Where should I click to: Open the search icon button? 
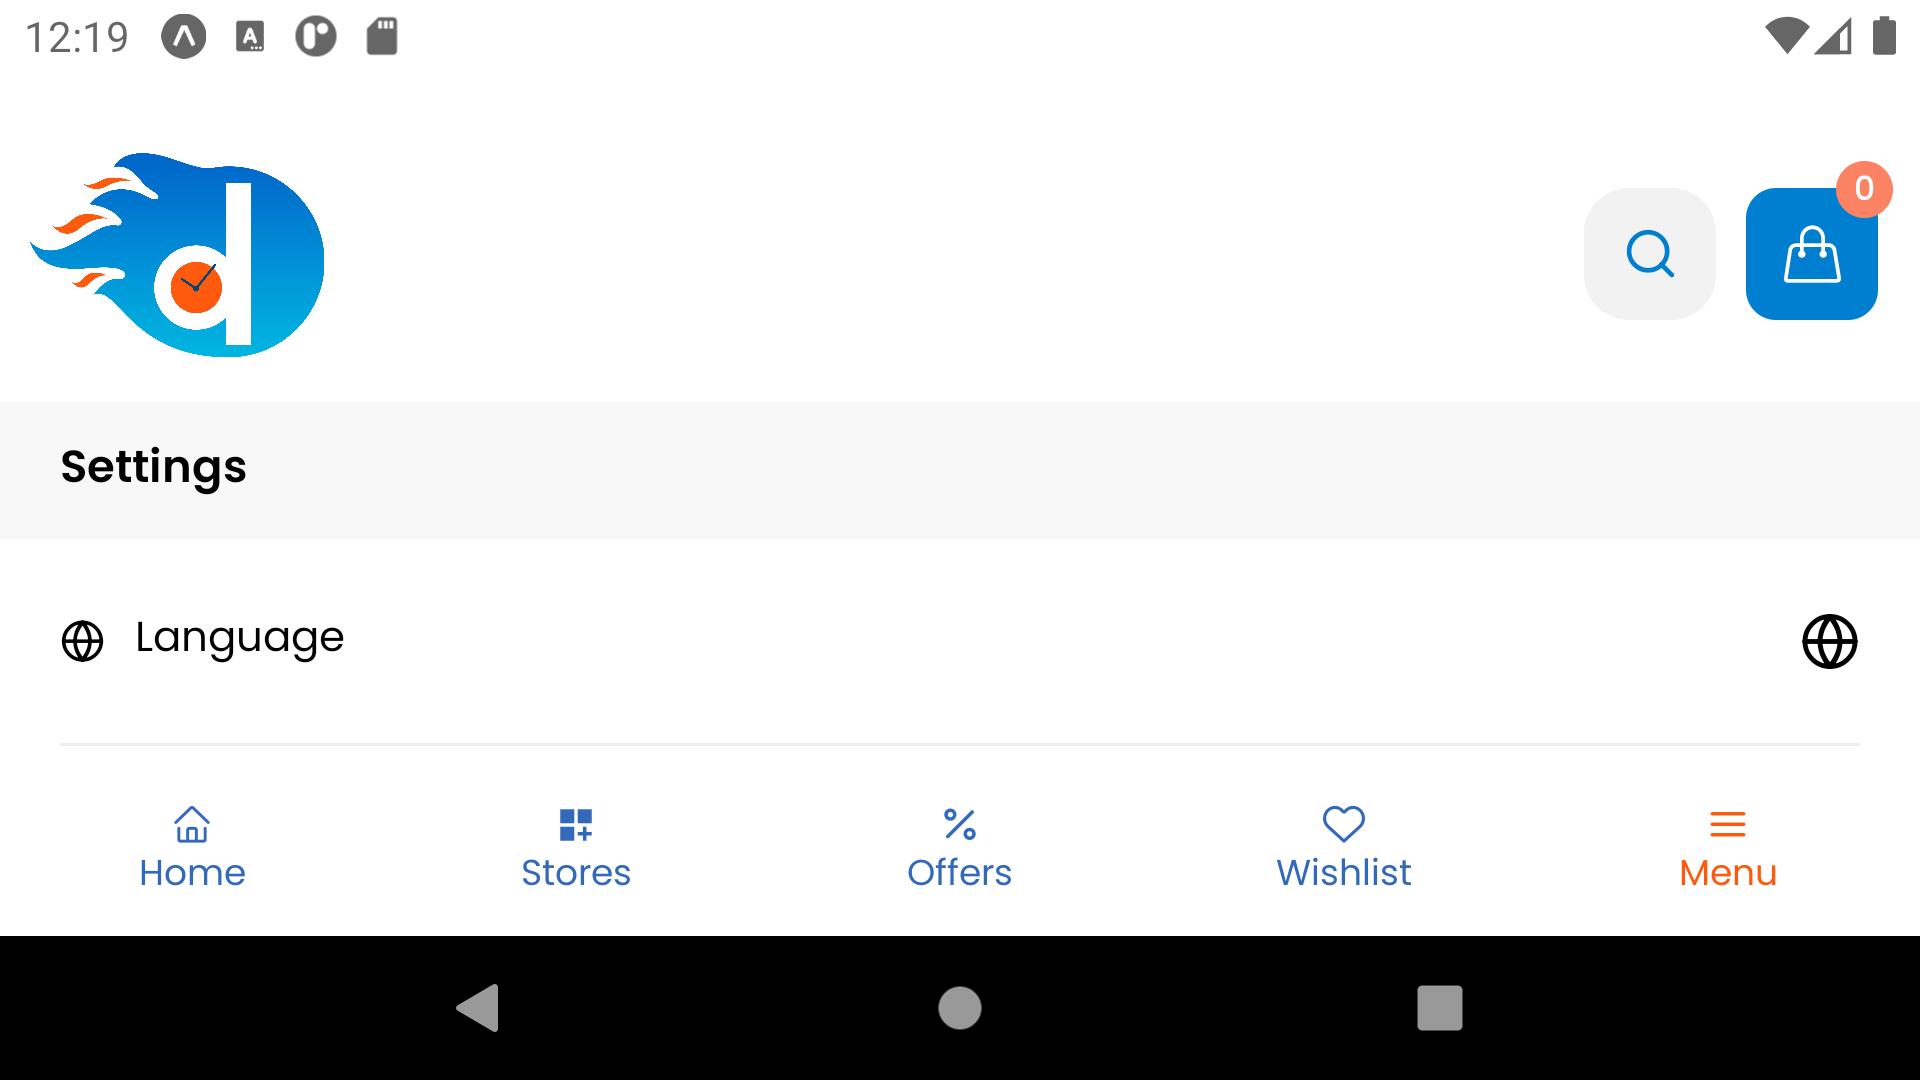[1650, 254]
